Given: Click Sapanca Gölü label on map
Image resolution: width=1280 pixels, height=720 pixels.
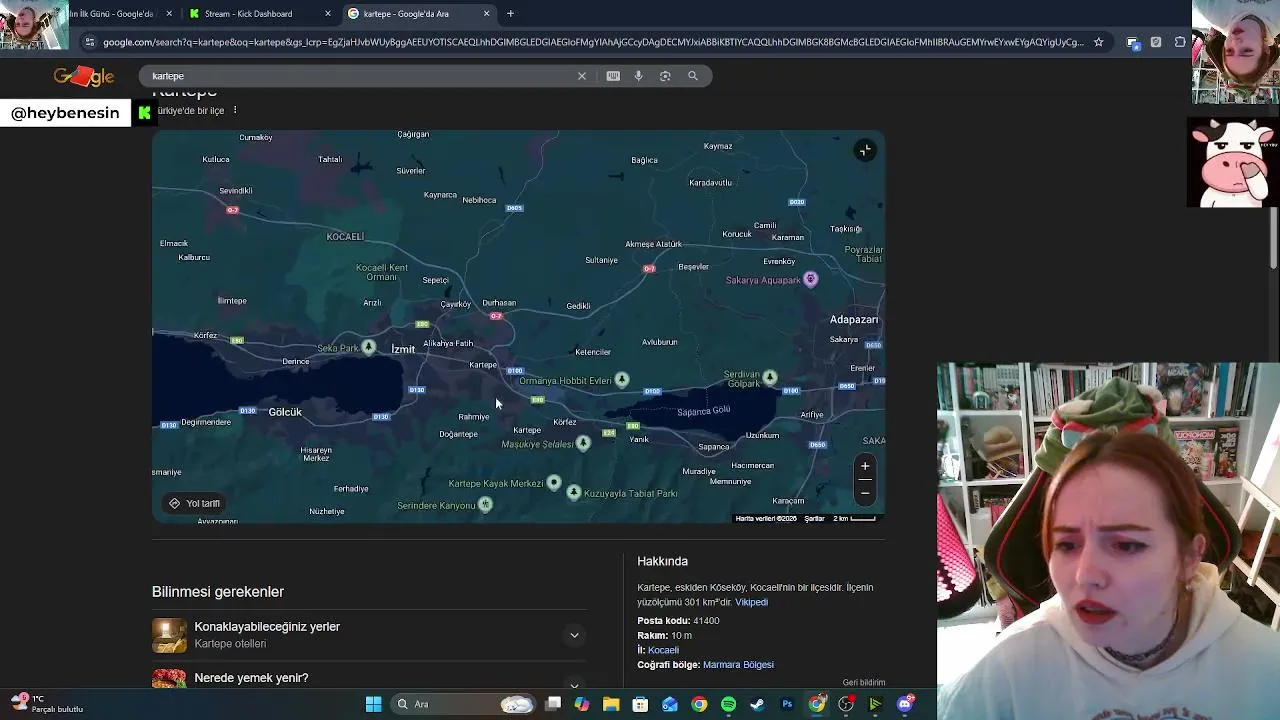Looking at the screenshot, I should [x=704, y=411].
